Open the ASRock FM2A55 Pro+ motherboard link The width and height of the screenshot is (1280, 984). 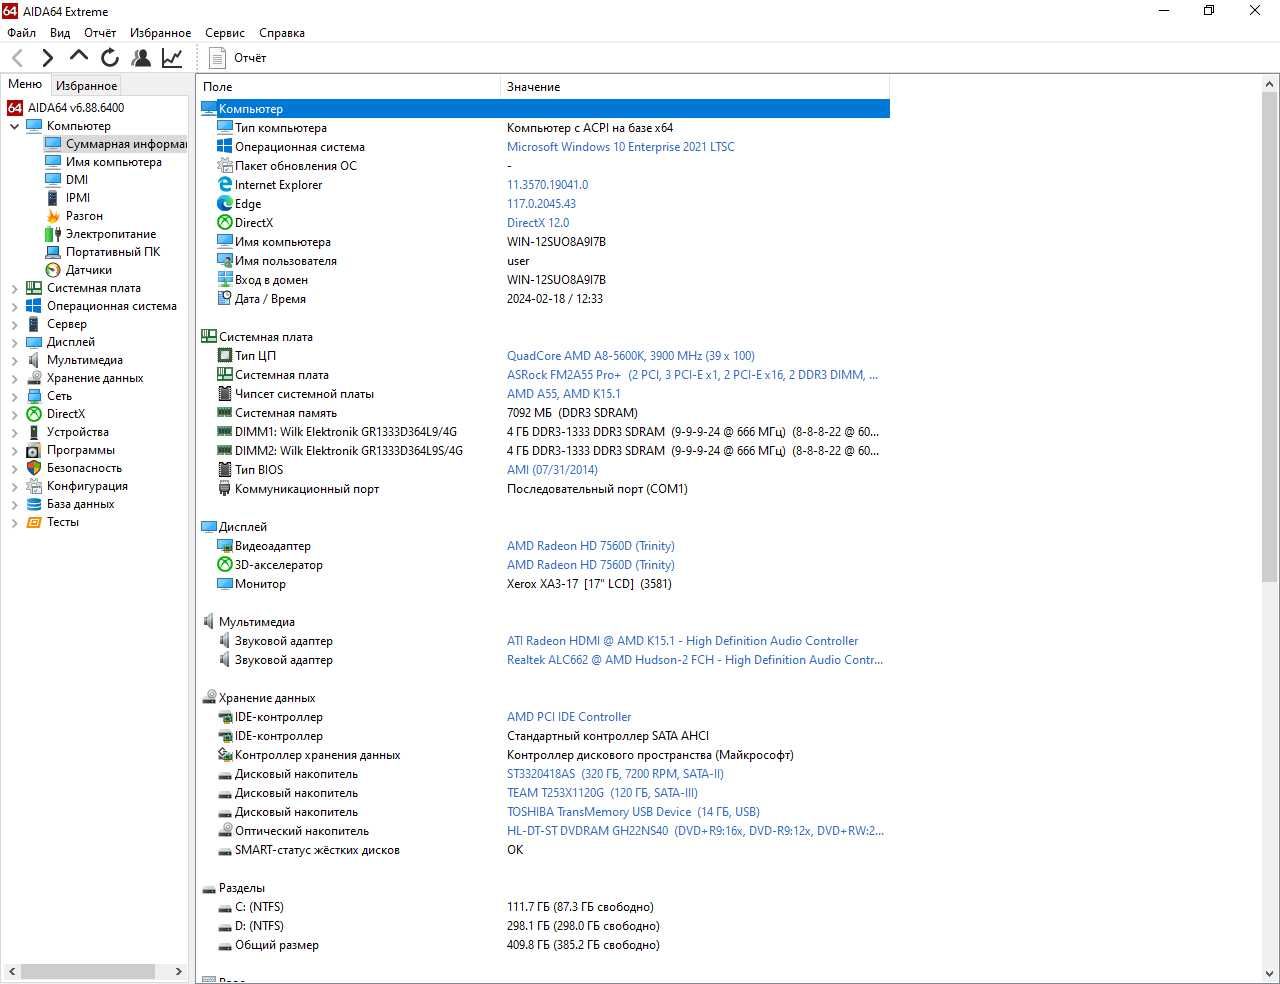[x=693, y=375]
